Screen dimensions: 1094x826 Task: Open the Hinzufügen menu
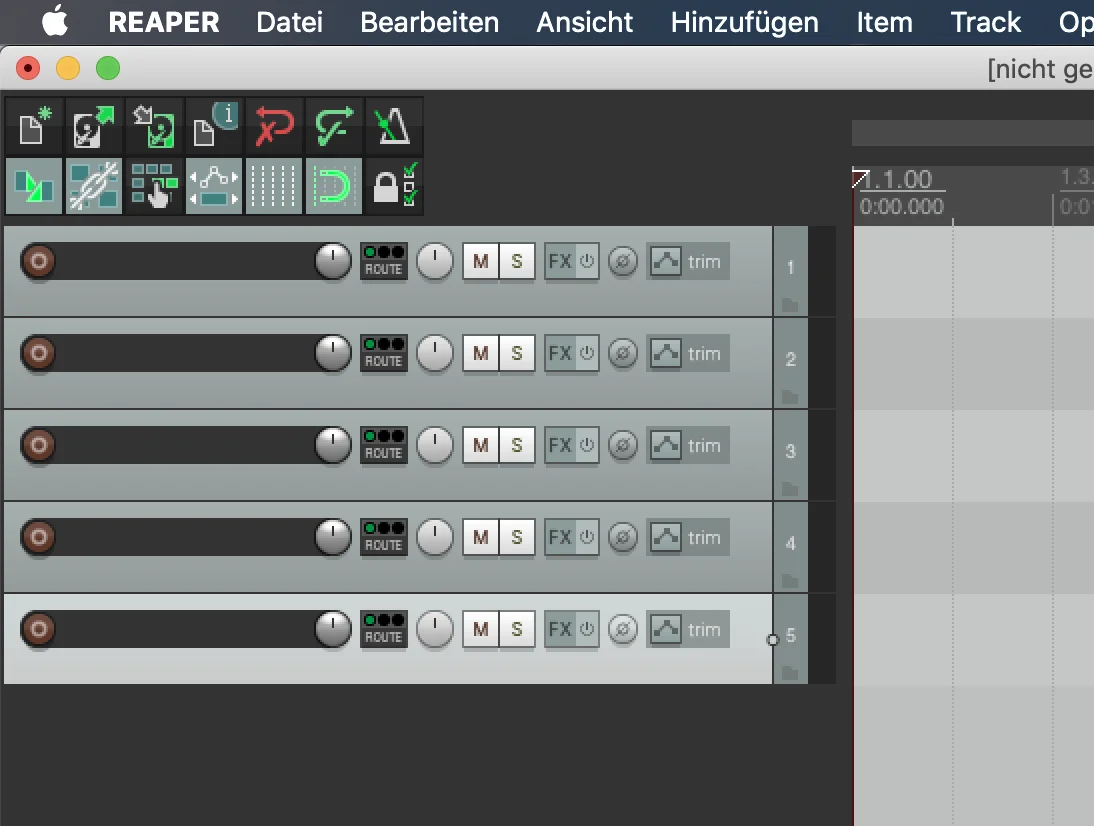(744, 22)
